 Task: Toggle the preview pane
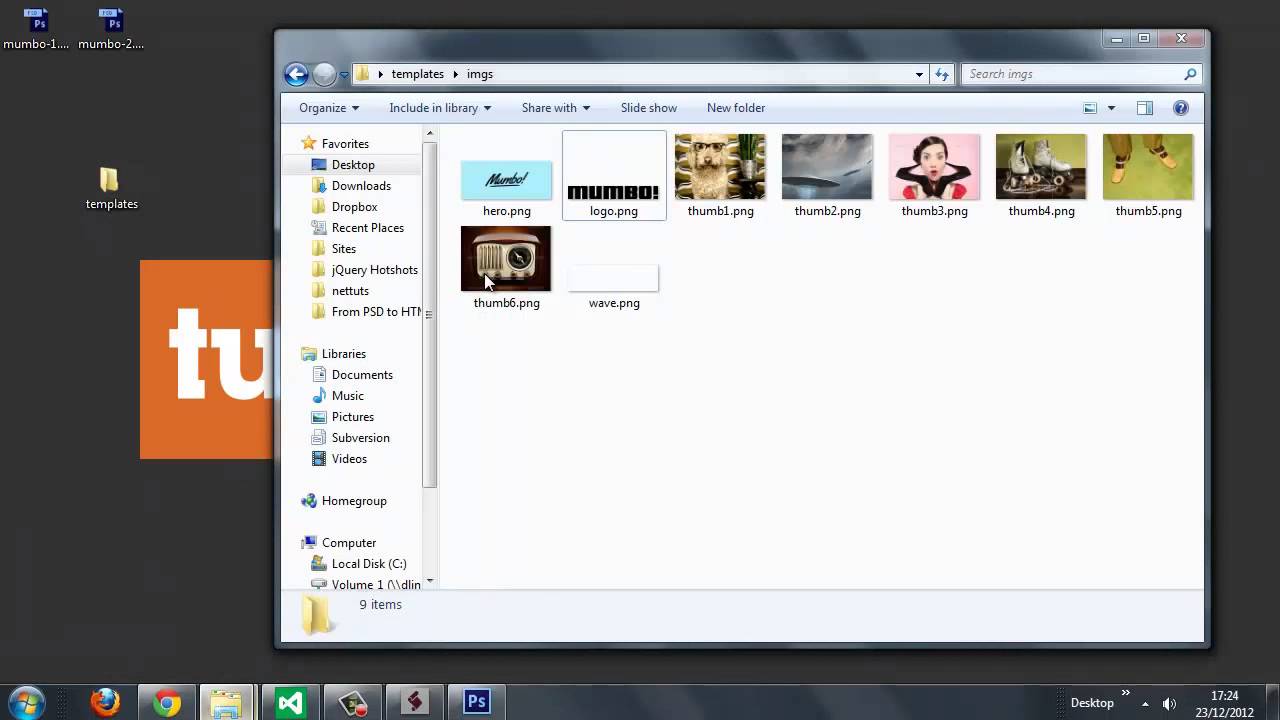click(x=1145, y=108)
